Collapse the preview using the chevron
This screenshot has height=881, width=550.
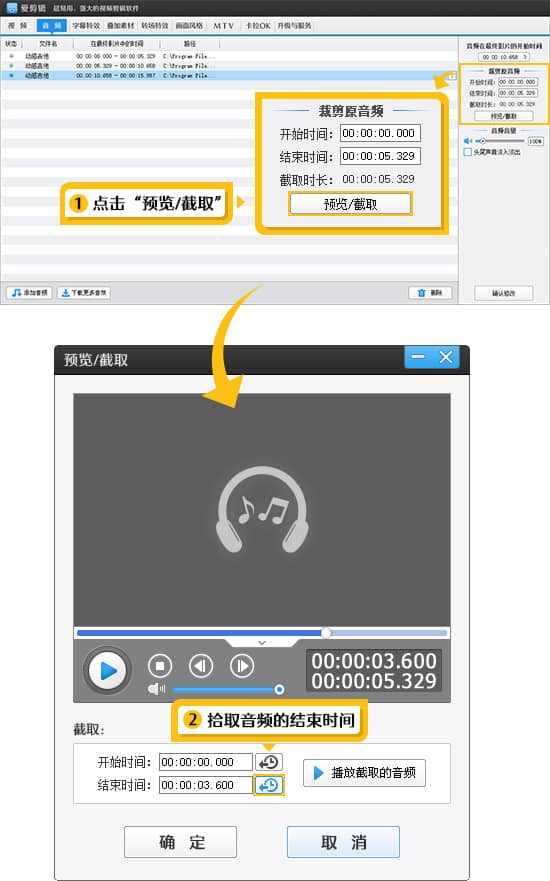(262, 642)
